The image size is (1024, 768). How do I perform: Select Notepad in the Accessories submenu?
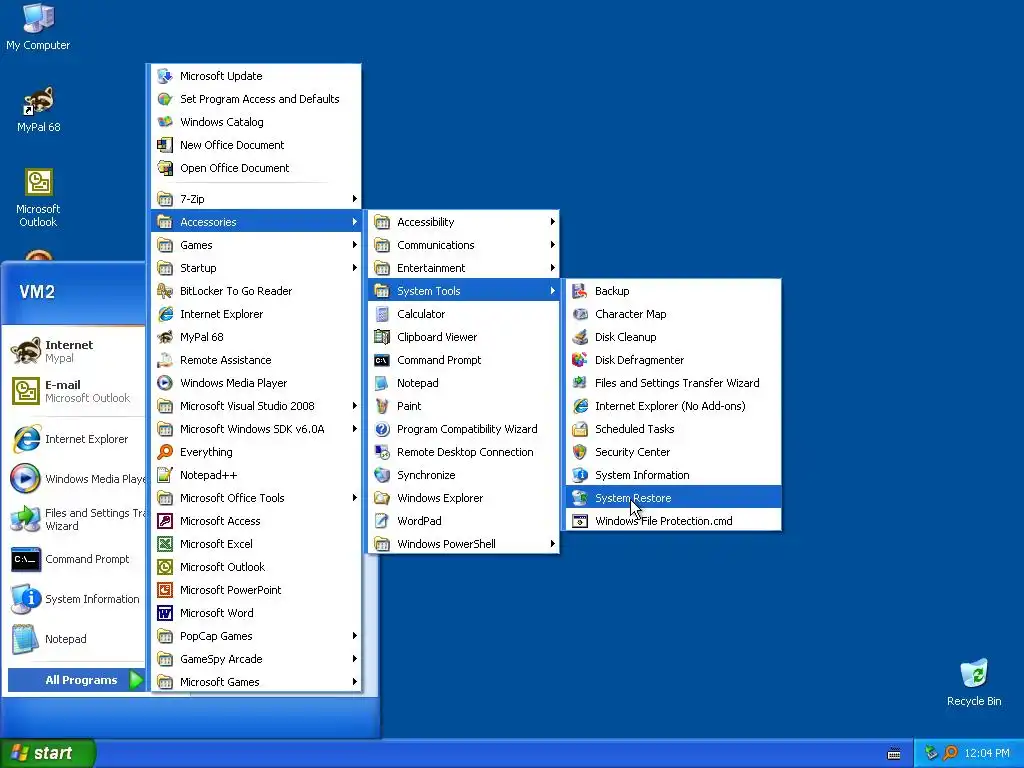coord(464,383)
